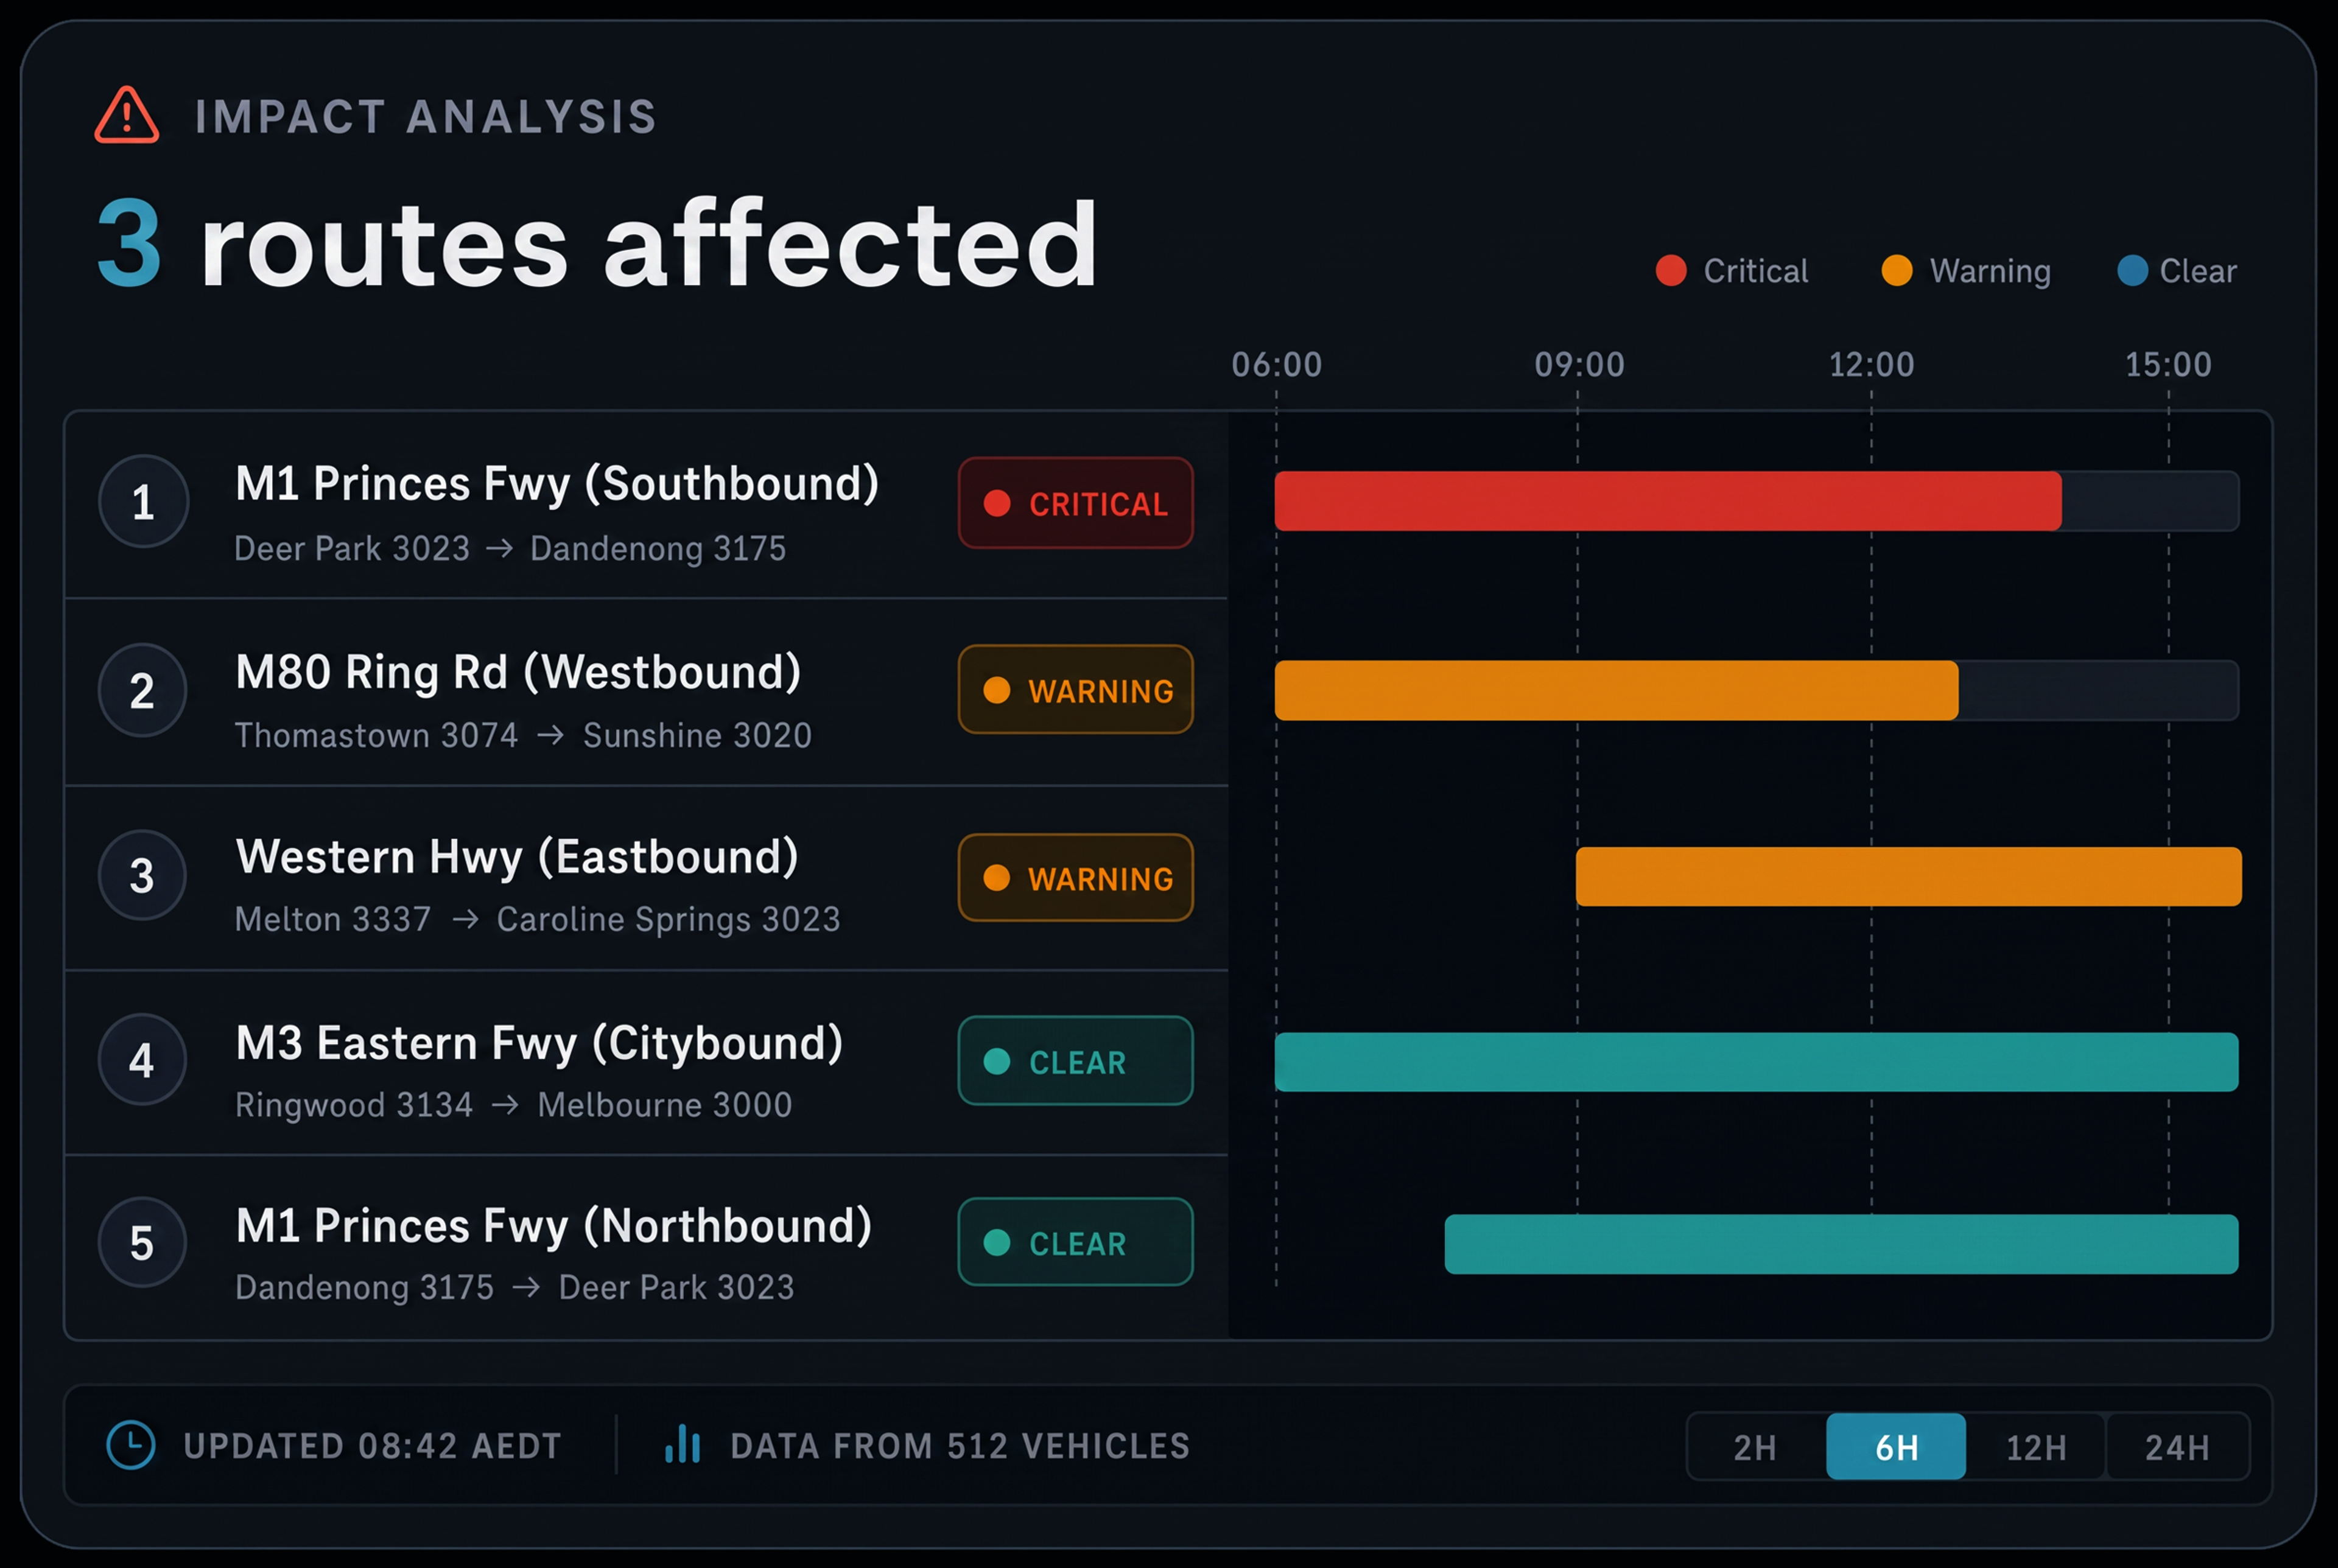Click the blue Clear legend dot
The width and height of the screenshot is (2338, 1568).
coord(2132,270)
